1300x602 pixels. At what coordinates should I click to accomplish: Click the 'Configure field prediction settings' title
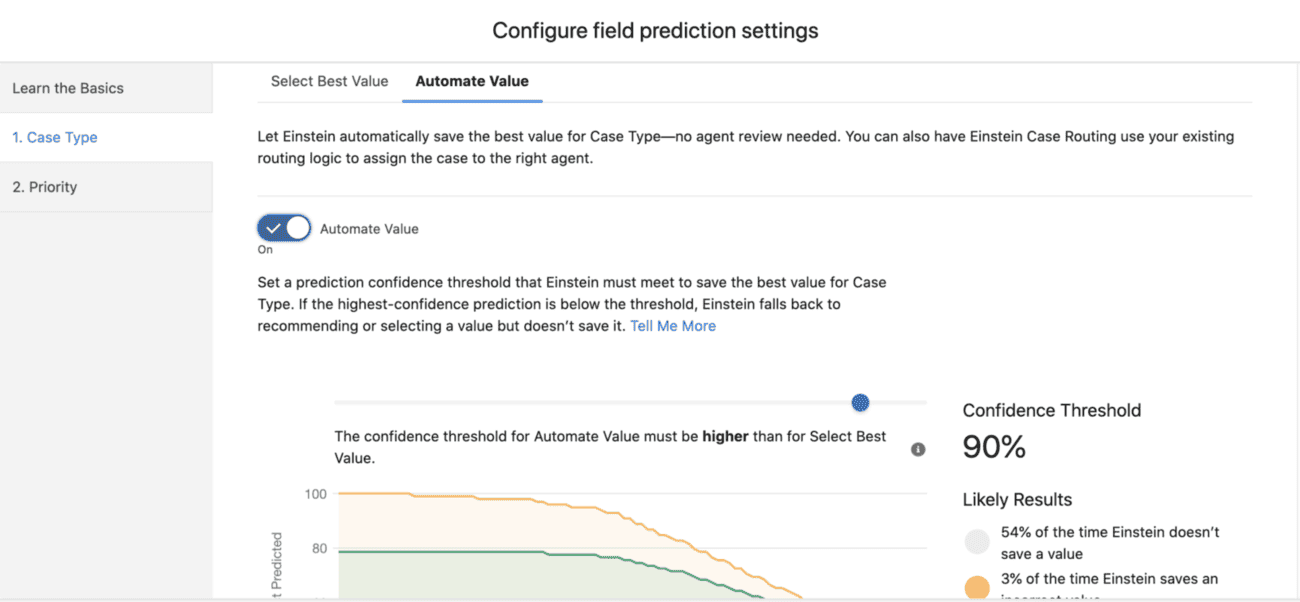coord(654,30)
